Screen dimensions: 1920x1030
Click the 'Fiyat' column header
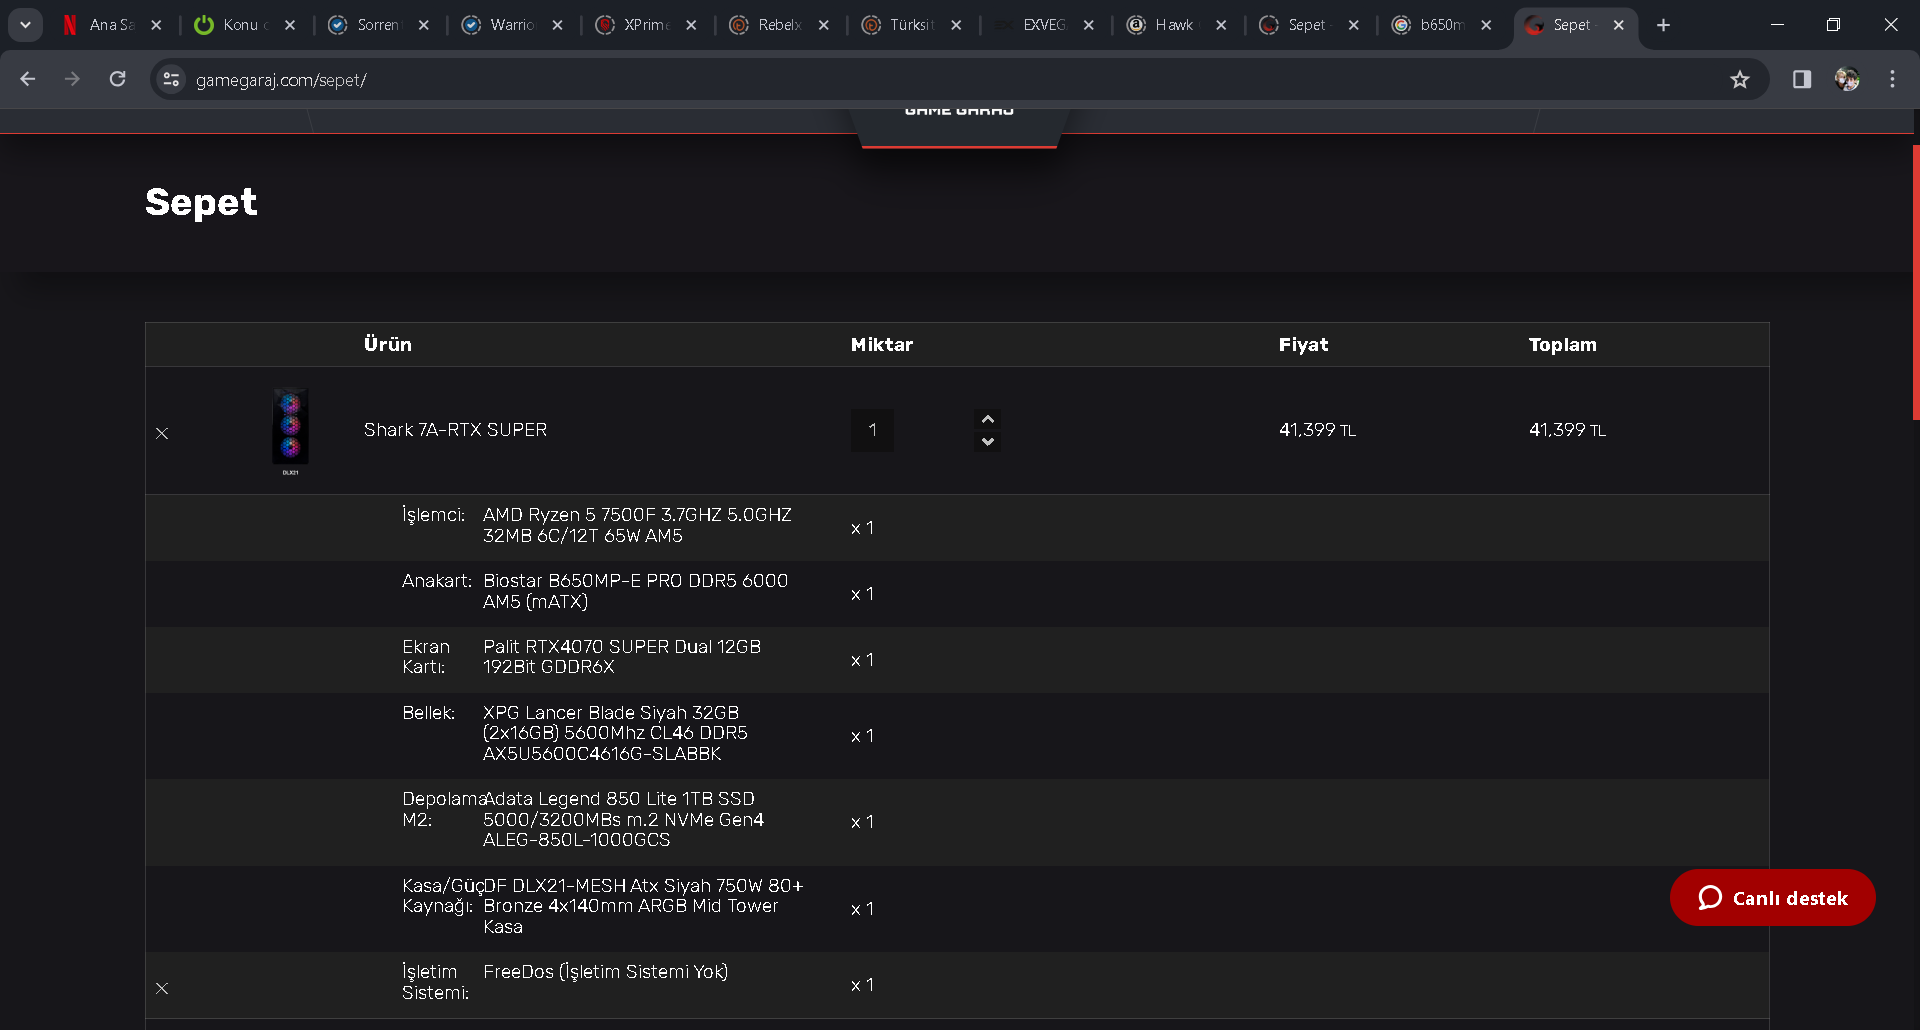click(x=1303, y=345)
